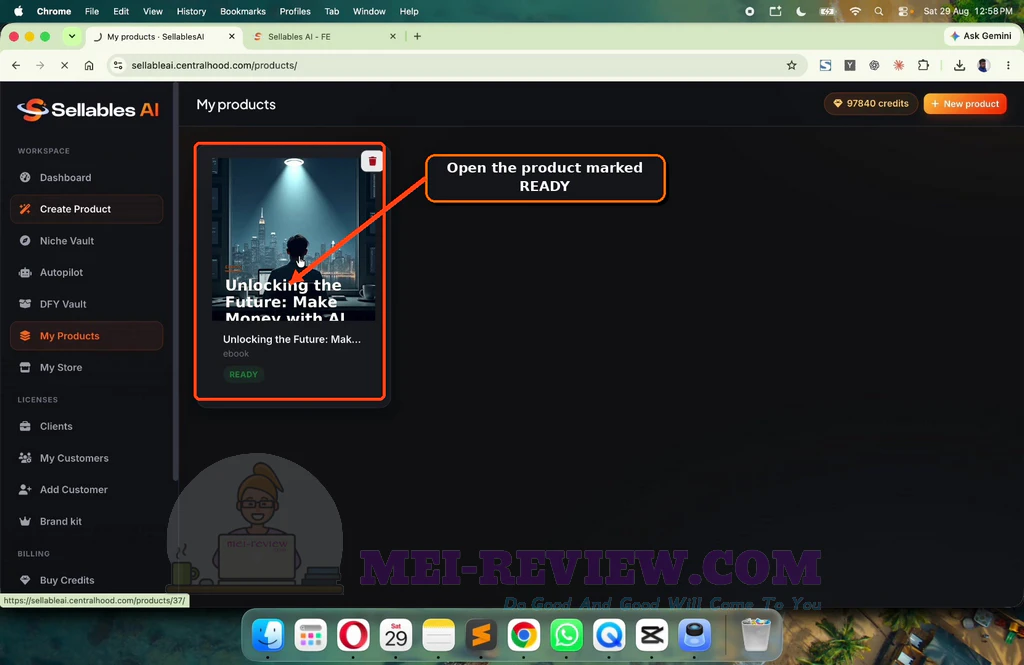
Task: Click the Chrome profile avatar
Action: pyautogui.click(x=984, y=65)
